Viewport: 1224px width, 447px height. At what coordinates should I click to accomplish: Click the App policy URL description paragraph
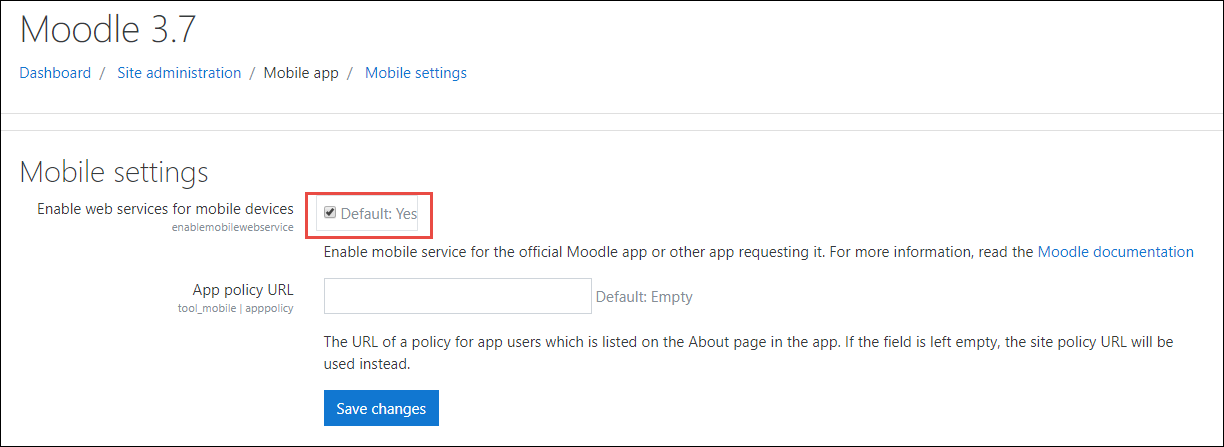[748, 352]
